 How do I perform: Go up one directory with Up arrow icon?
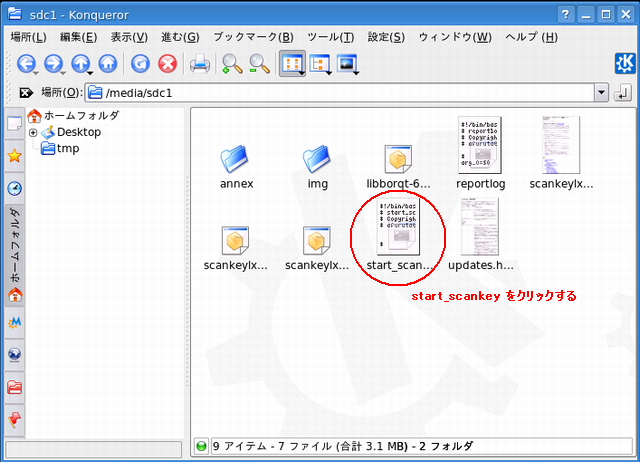[80, 63]
